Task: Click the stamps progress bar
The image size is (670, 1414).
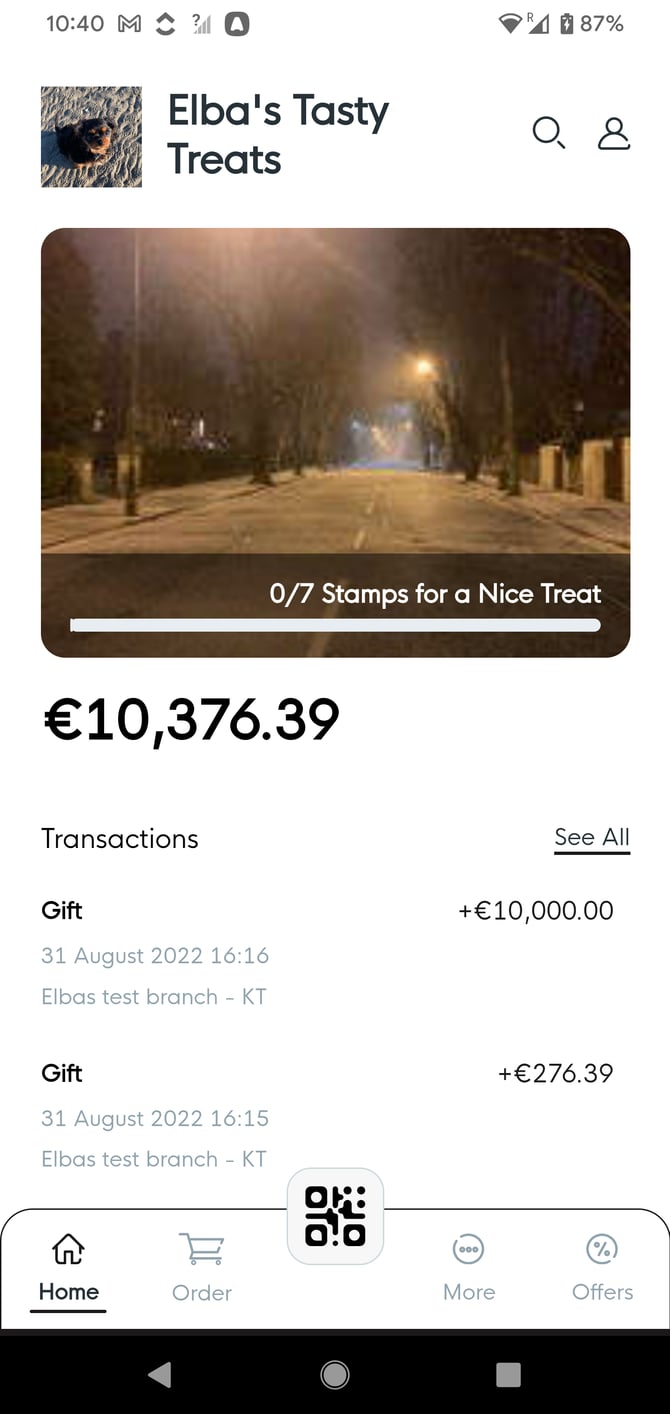Action: point(335,625)
